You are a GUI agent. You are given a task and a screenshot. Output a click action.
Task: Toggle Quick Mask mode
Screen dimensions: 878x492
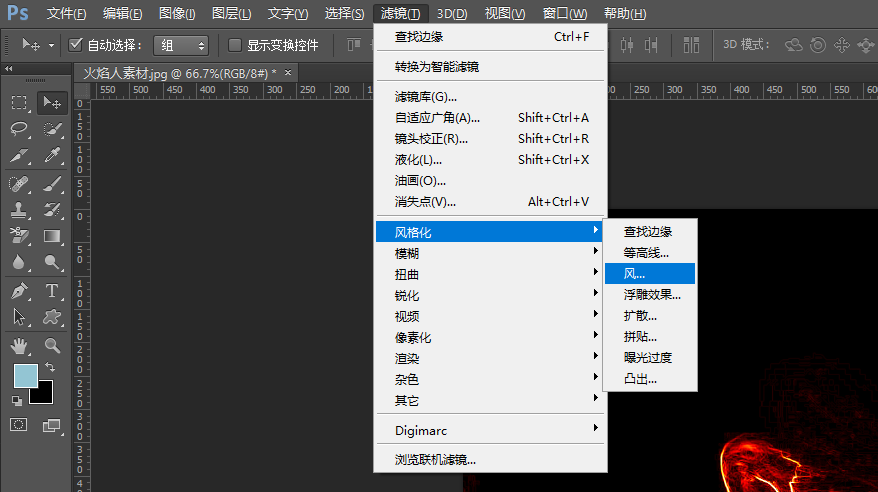pyautogui.click(x=18, y=425)
